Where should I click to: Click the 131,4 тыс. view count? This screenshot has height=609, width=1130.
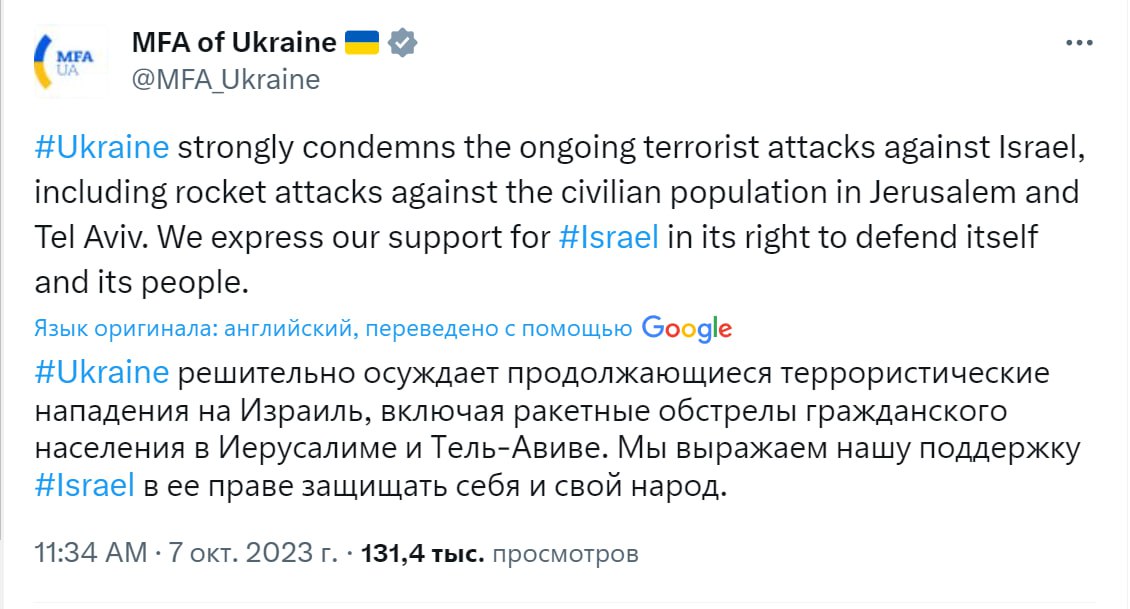[x=422, y=553]
